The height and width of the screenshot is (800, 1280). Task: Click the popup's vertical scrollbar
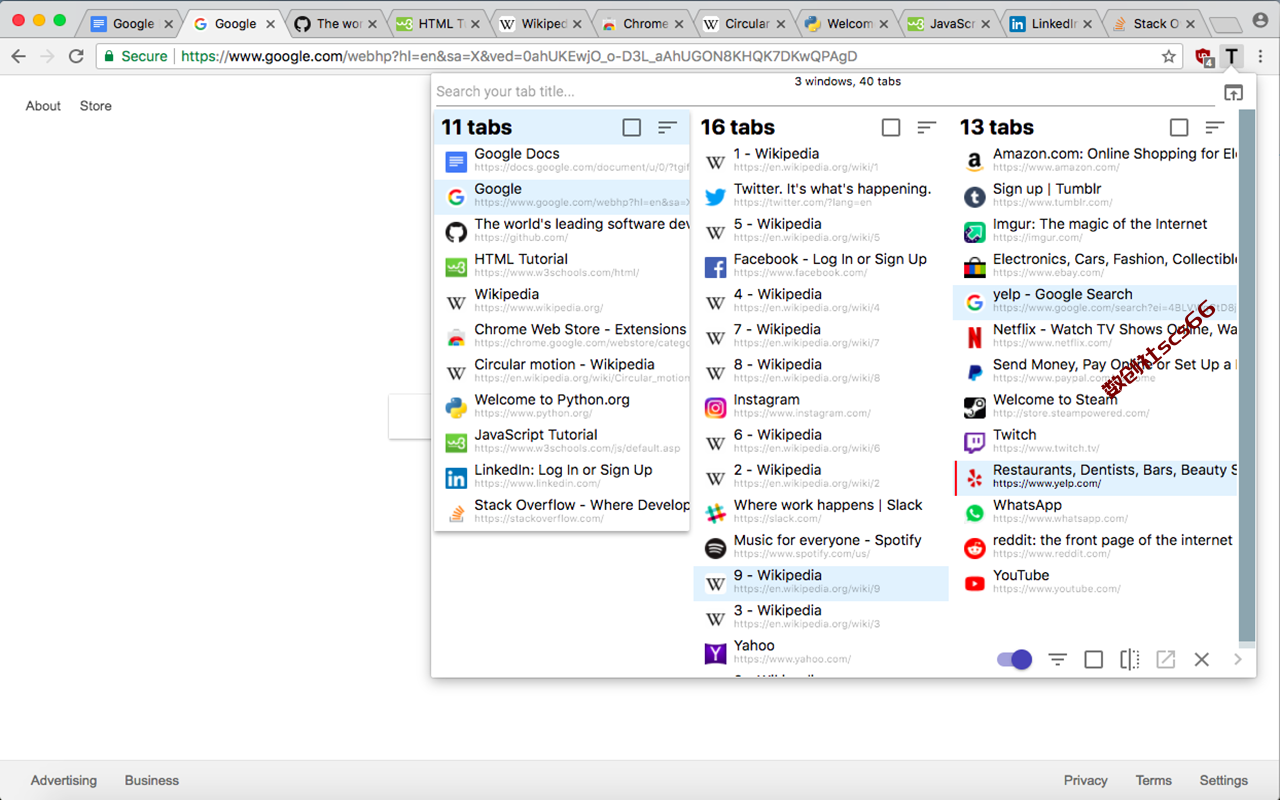coord(1247,377)
